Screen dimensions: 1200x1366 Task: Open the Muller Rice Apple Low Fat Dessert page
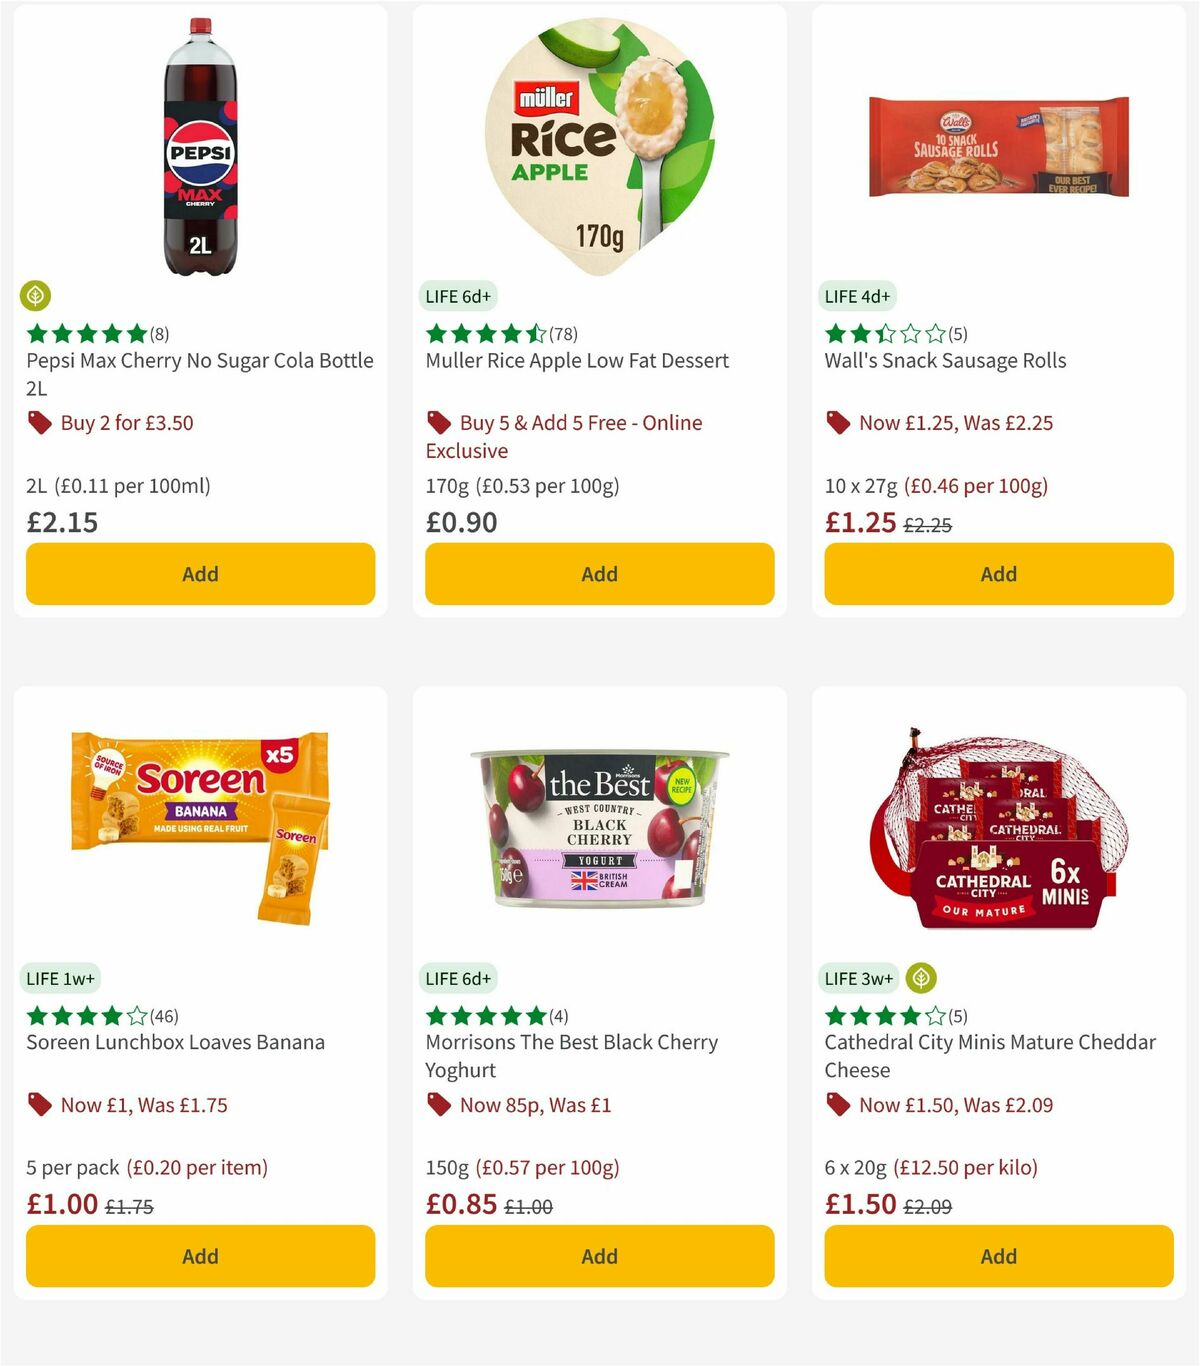576,360
